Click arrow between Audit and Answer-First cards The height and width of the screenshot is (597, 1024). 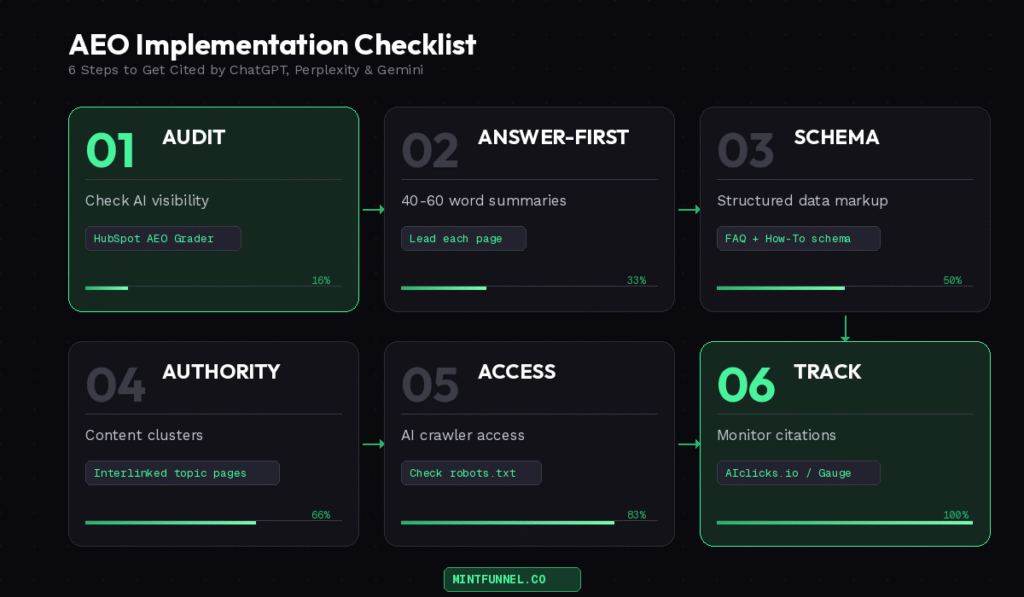click(373, 210)
